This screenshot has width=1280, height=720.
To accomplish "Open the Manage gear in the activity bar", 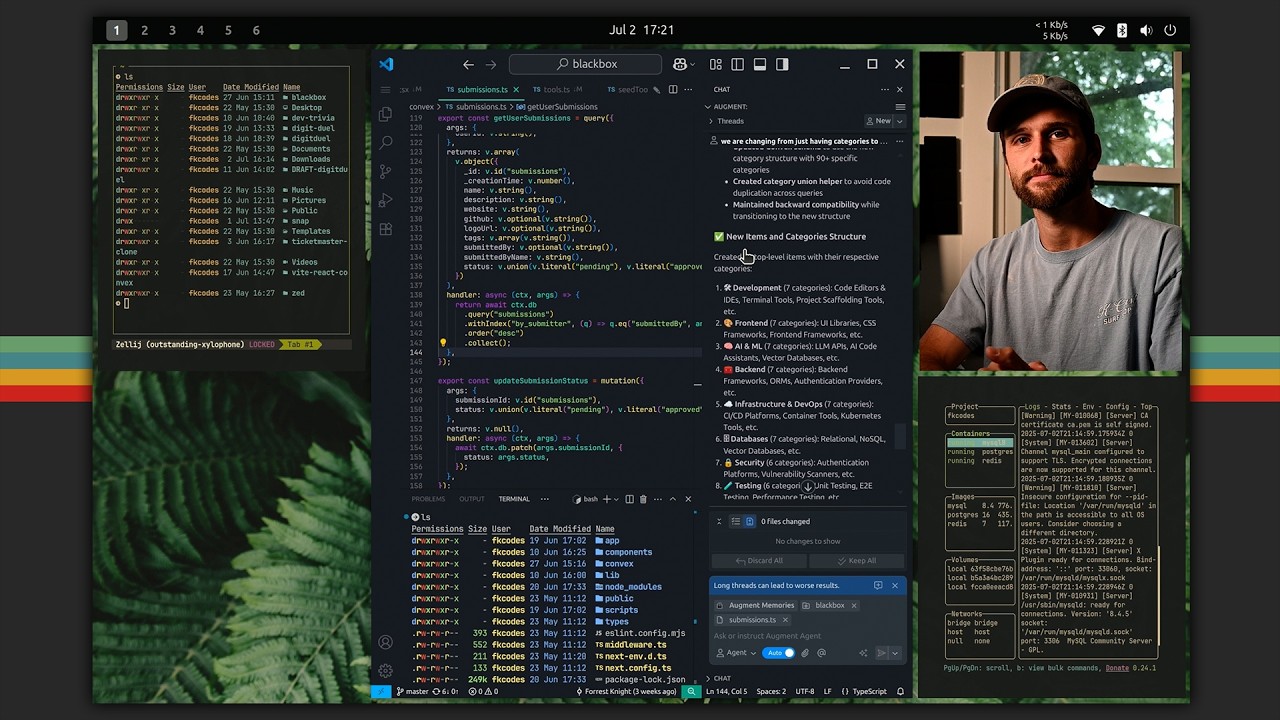I will click(x=385, y=670).
